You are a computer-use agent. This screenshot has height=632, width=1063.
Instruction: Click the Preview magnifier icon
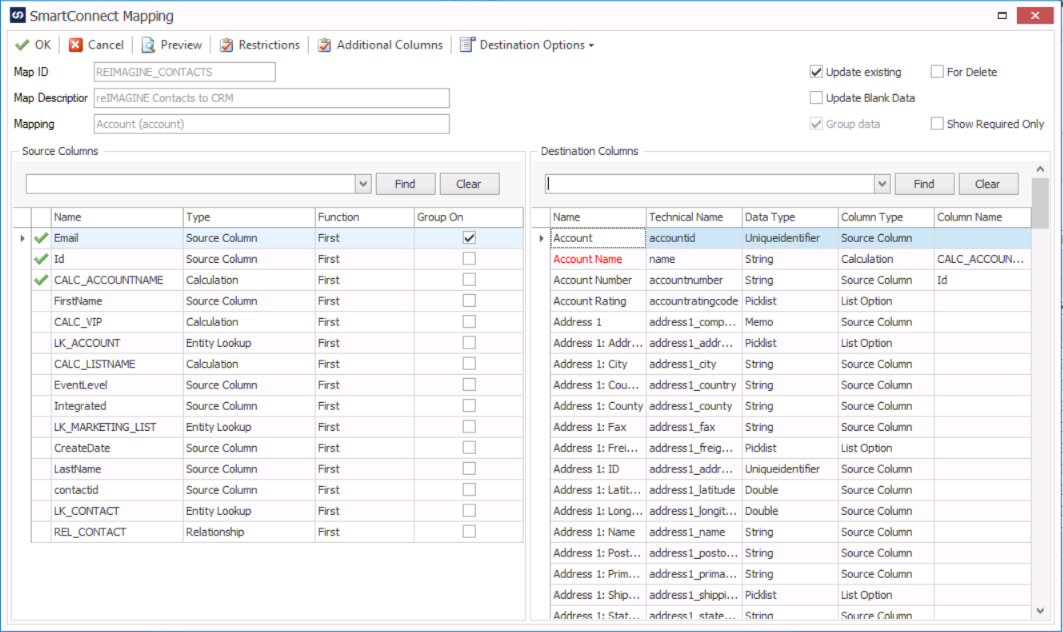point(148,45)
